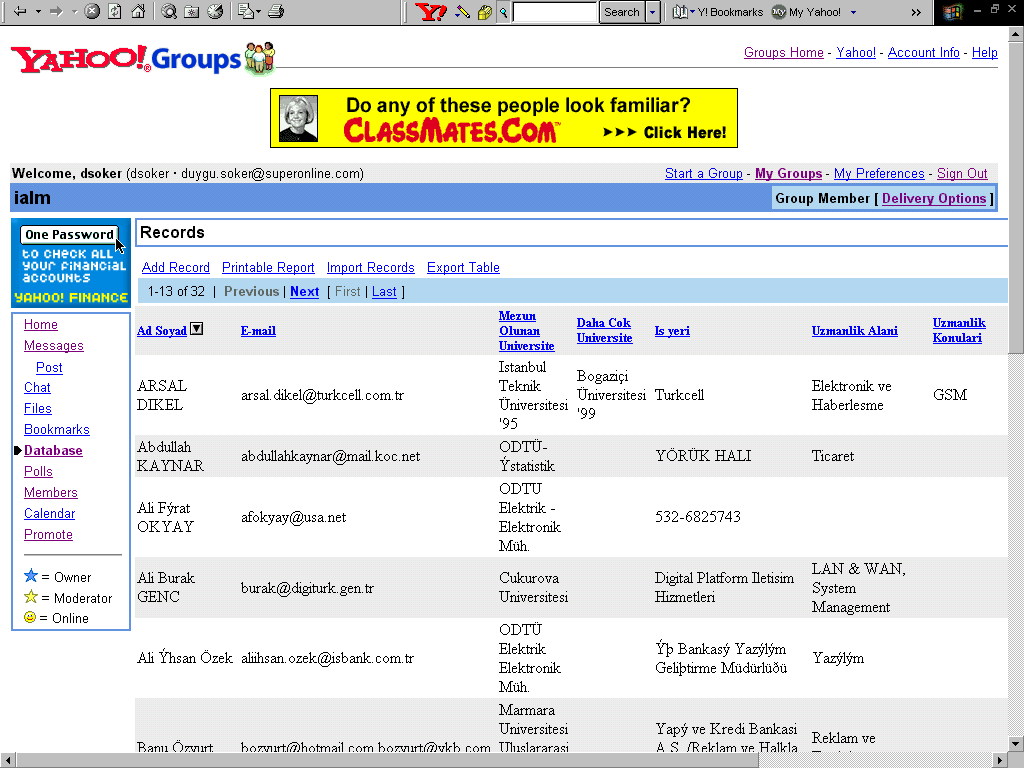1024x768 pixels.
Task: Open Promote in the group sidebar
Action: (48, 534)
